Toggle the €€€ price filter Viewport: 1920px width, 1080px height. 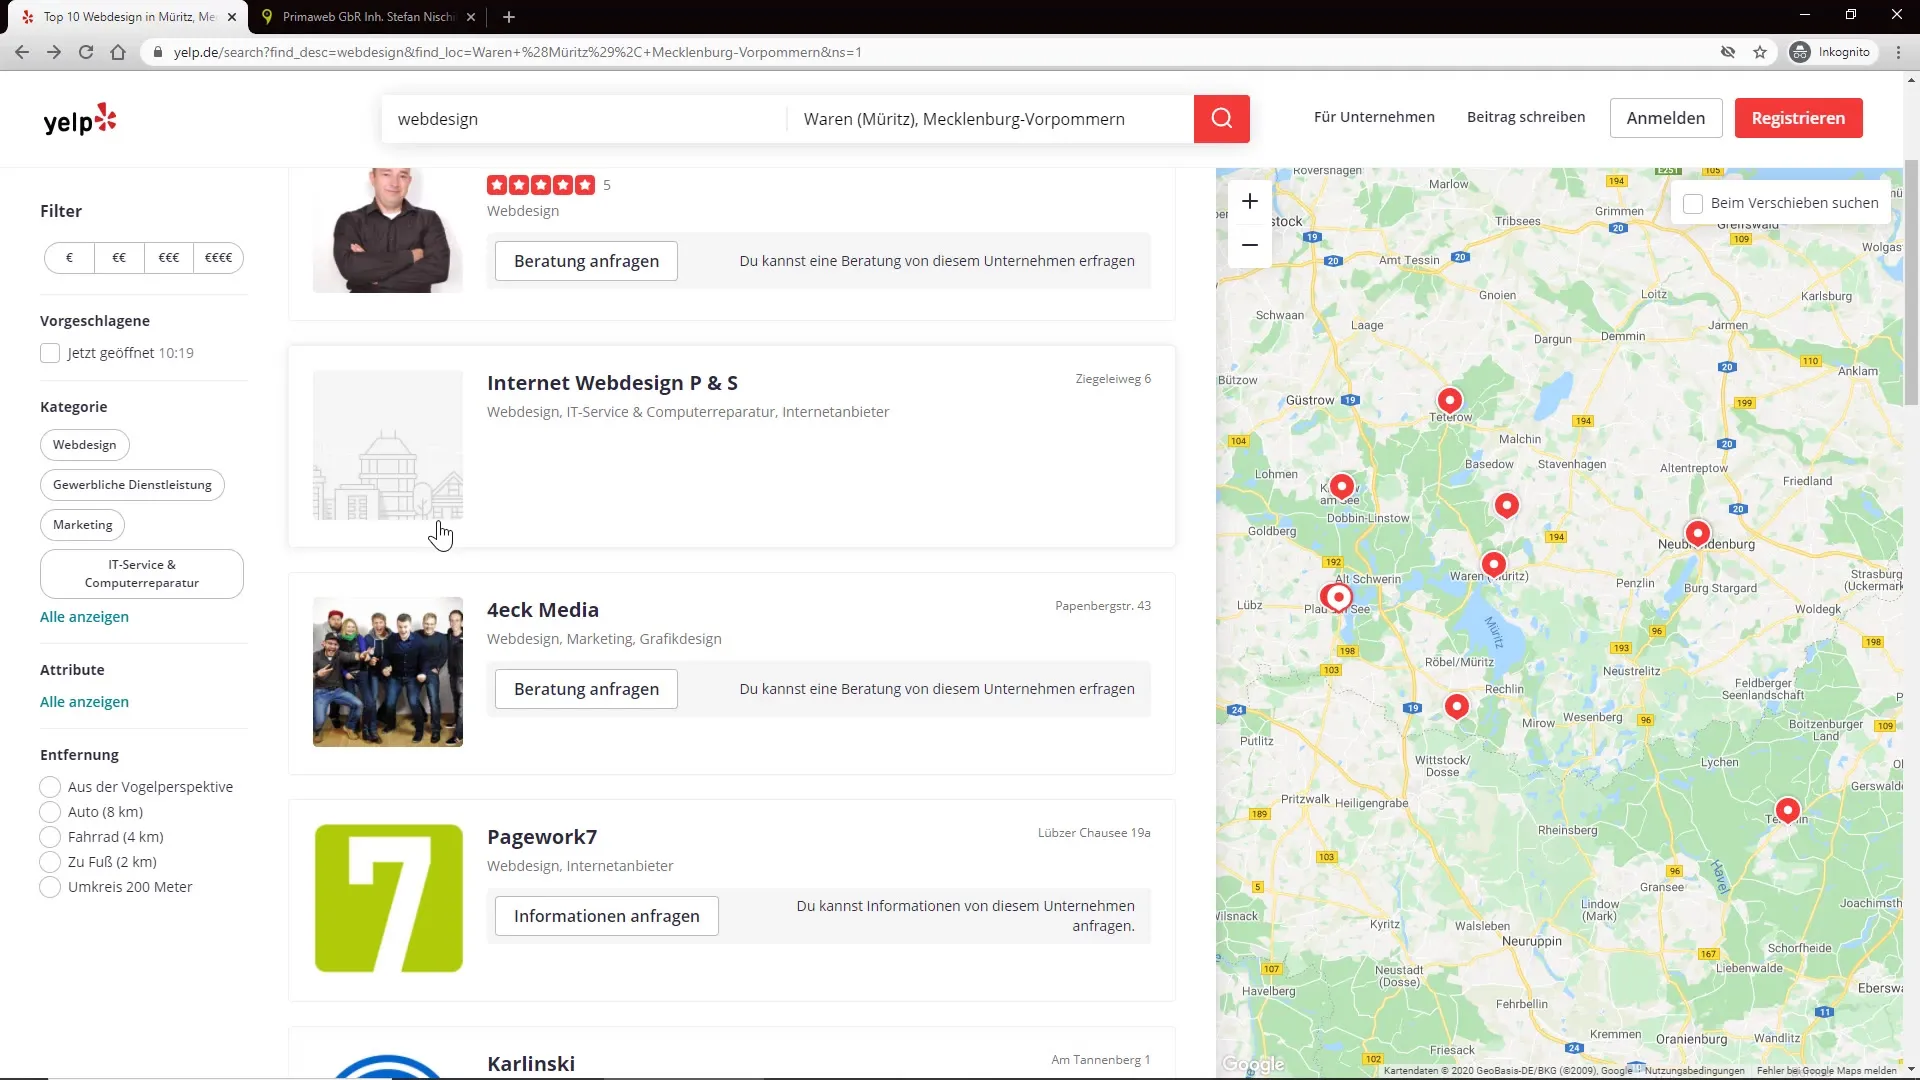[x=169, y=258]
